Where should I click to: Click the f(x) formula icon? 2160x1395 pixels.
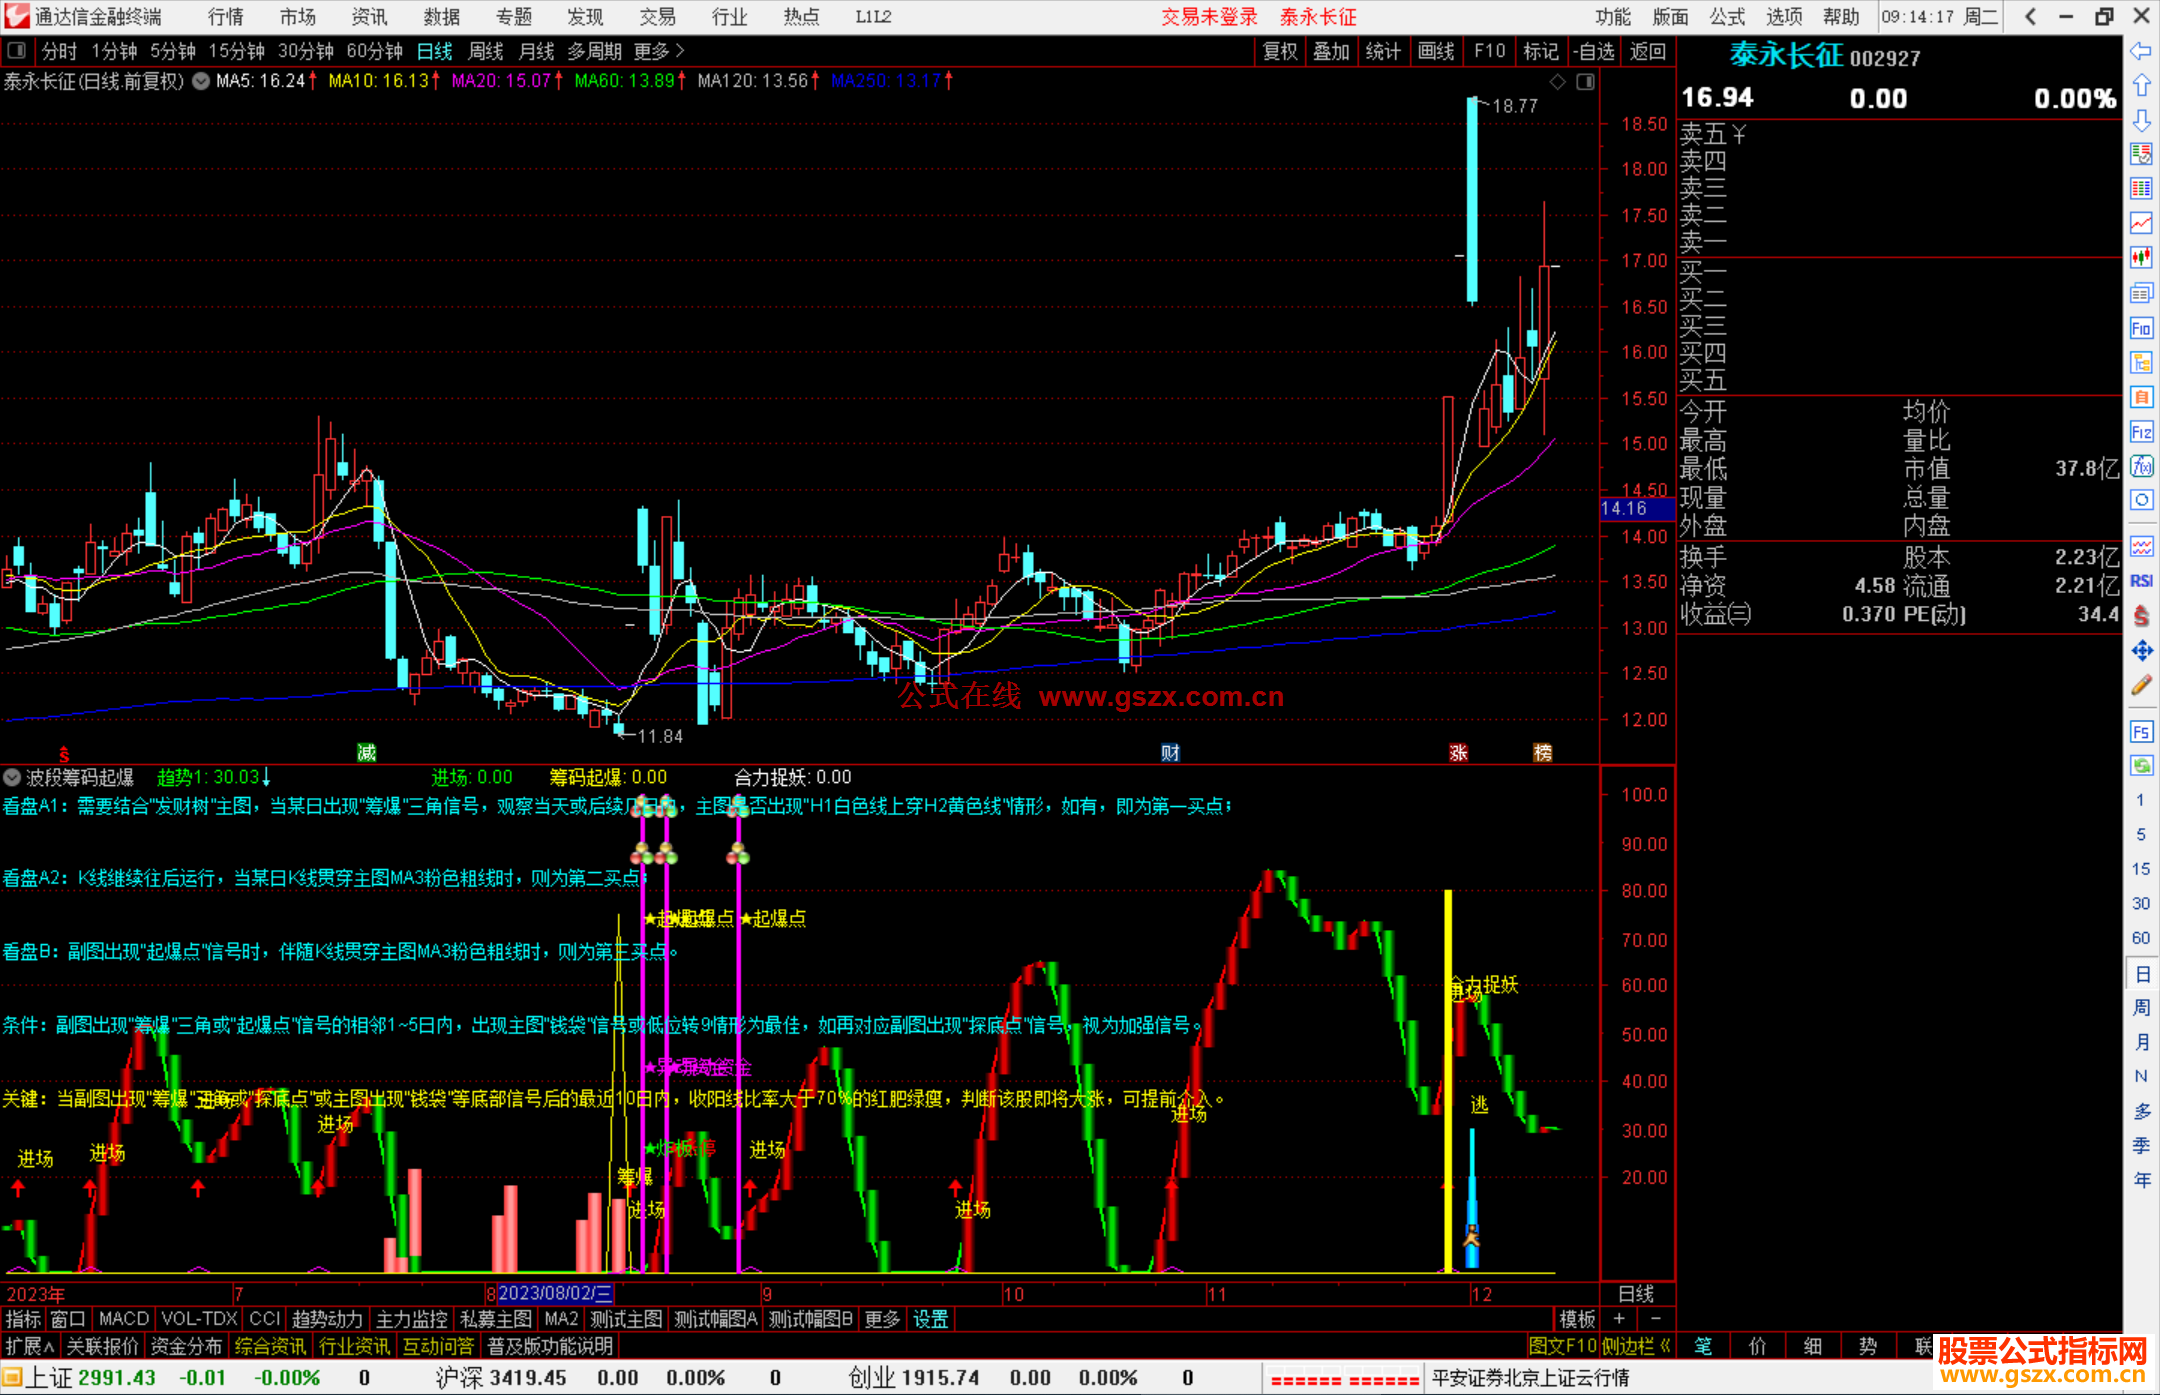[2141, 466]
